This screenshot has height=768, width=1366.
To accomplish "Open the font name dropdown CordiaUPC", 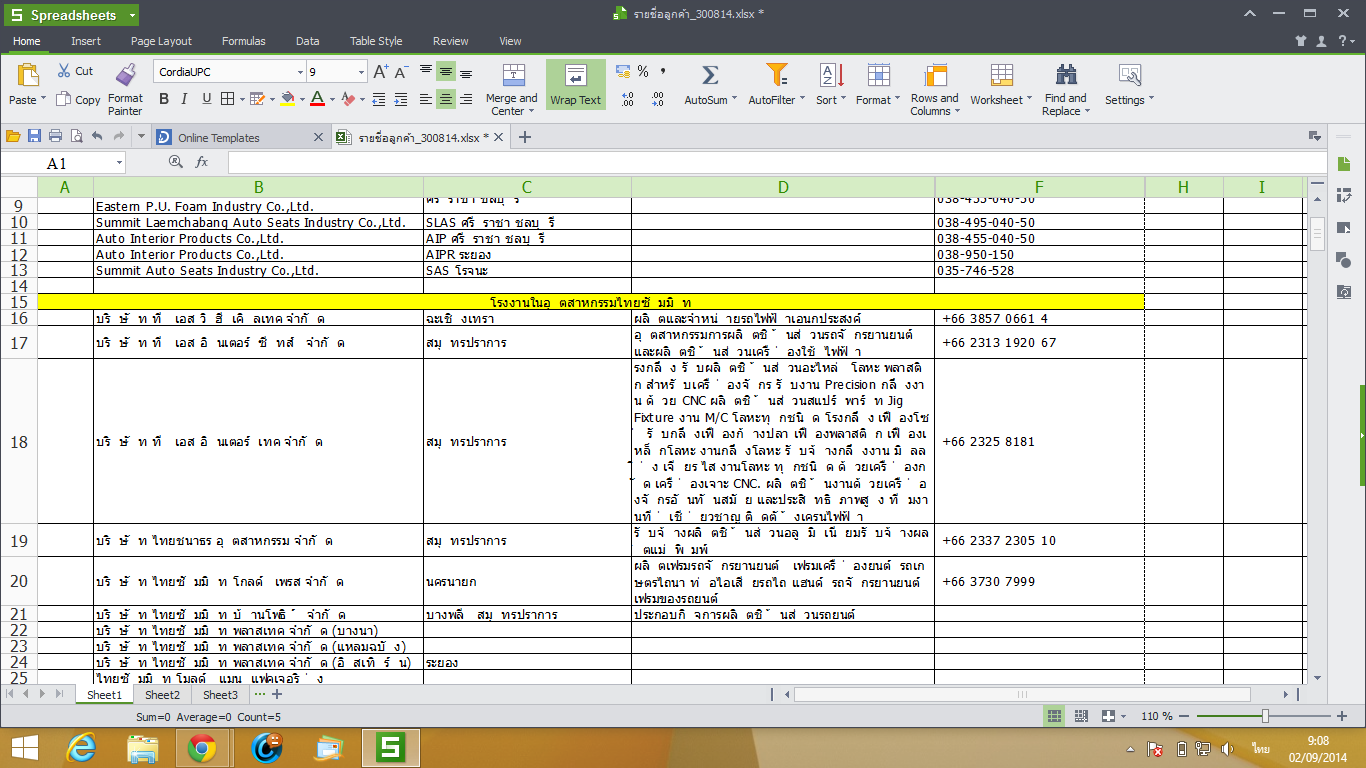I will [x=300, y=72].
